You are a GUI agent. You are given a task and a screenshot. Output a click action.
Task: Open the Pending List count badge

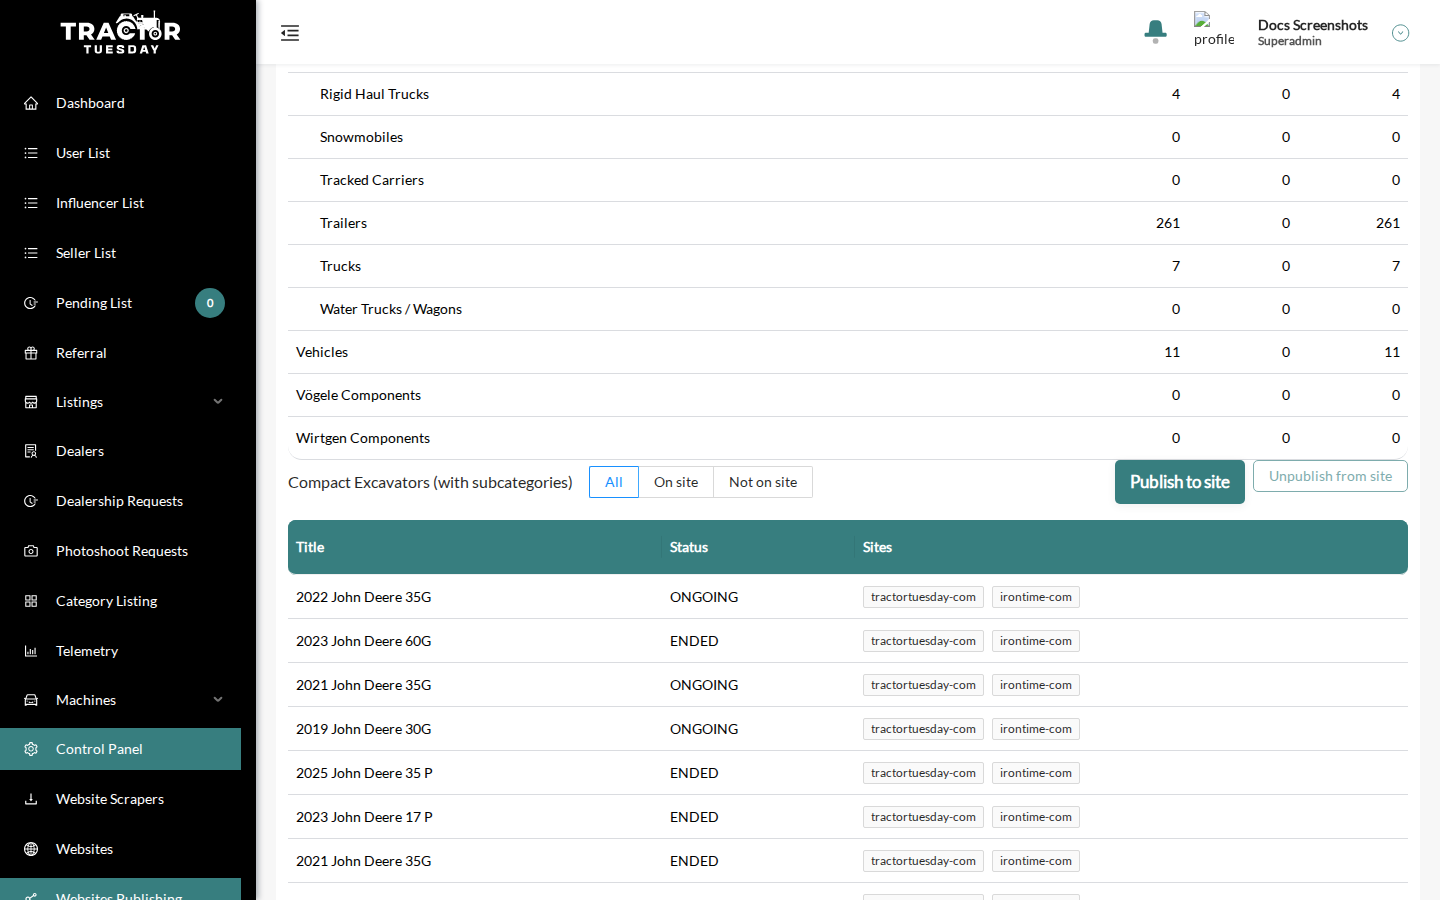coord(210,303)
